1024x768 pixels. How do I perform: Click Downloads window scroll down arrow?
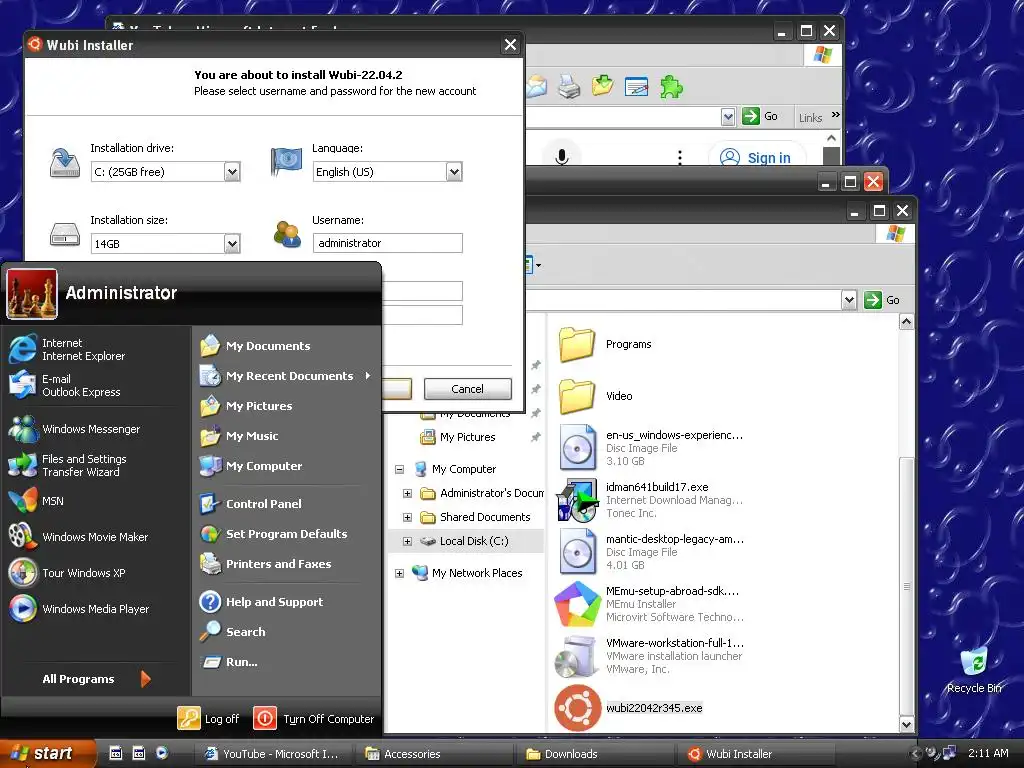906,724
